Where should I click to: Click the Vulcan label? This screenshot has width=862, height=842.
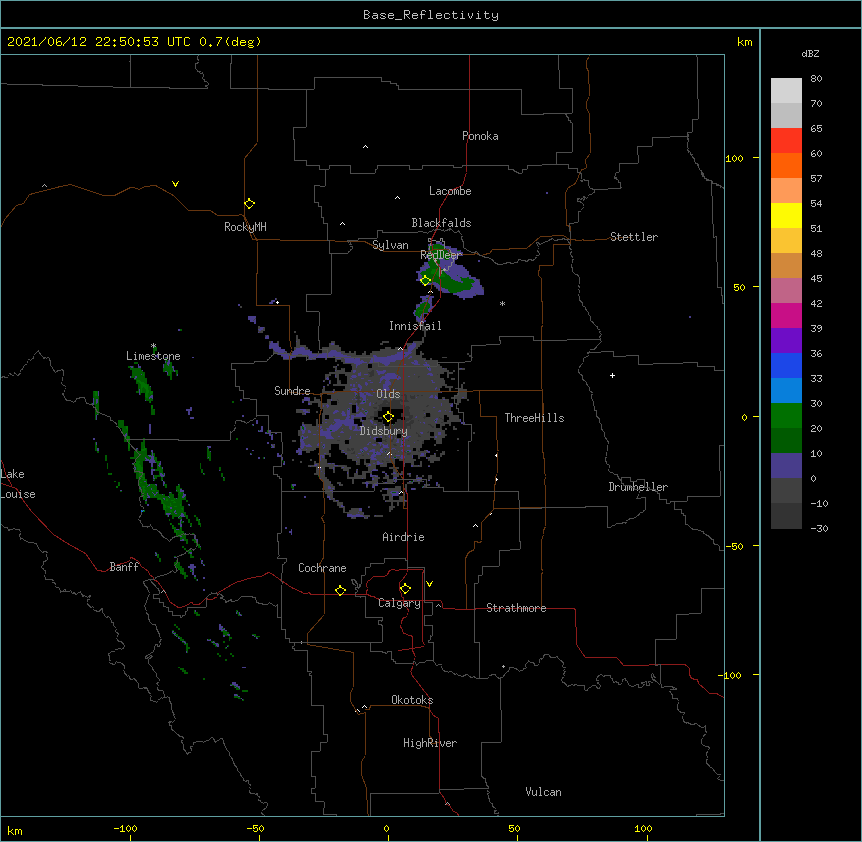coord(543,792)
